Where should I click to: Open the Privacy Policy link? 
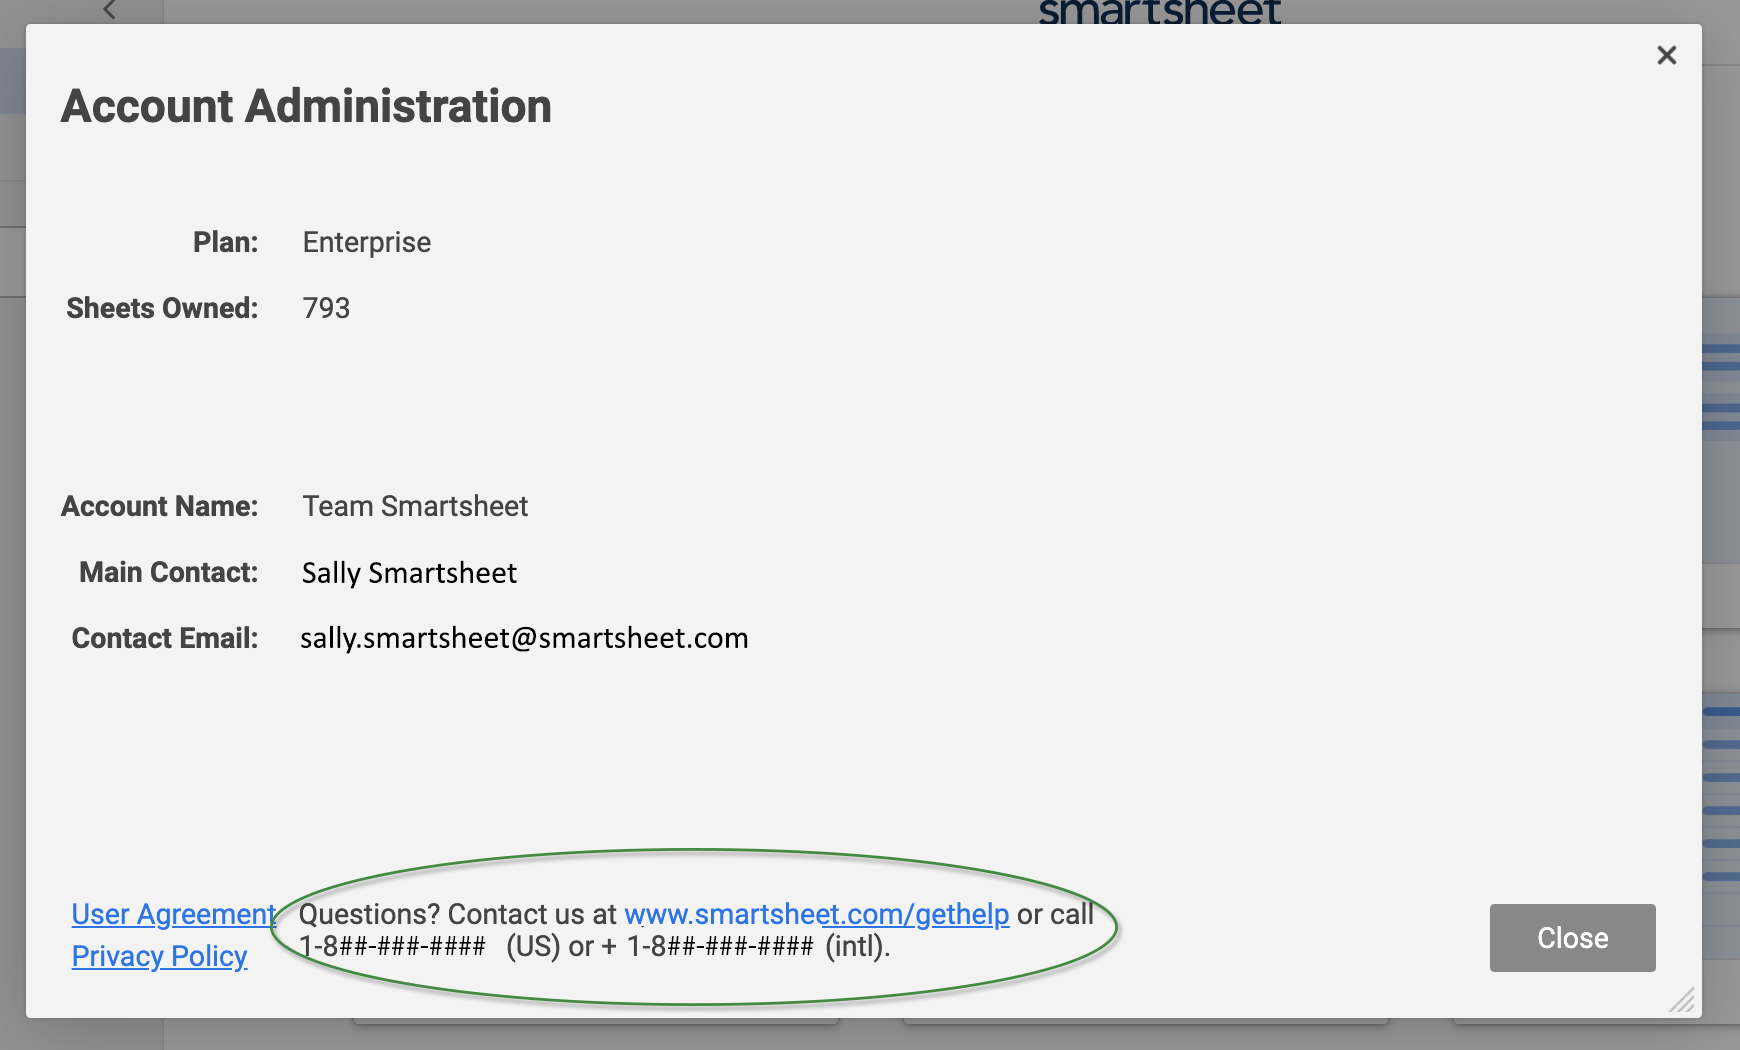(x=159, y=956)
